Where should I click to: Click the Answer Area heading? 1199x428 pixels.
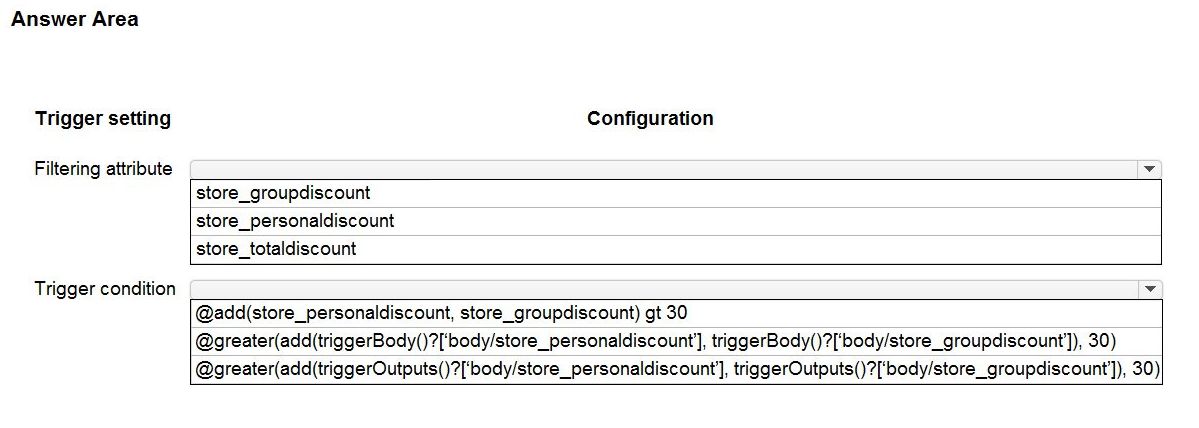(74, 19)
